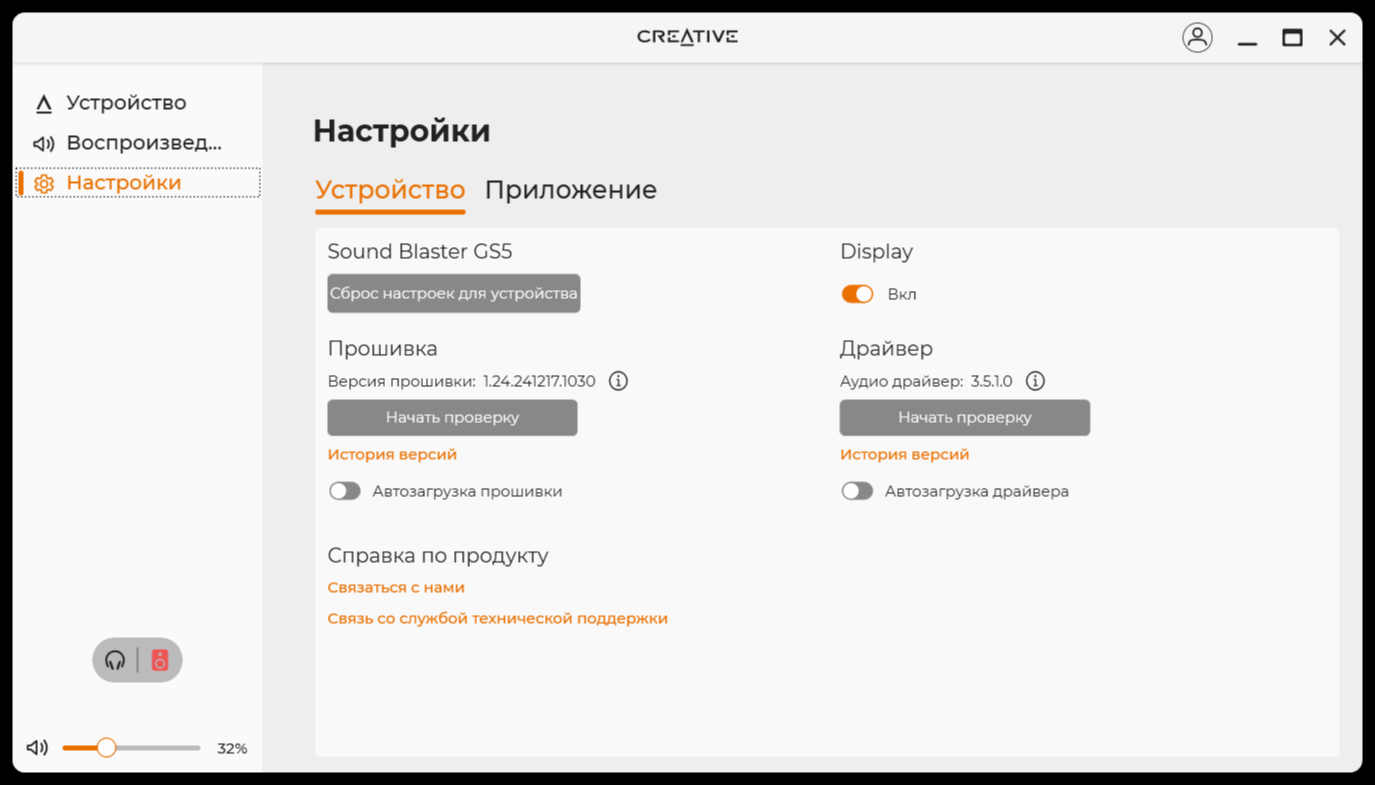
Task: Maximize the Creative app window
Action: (x=1292, y=38)
